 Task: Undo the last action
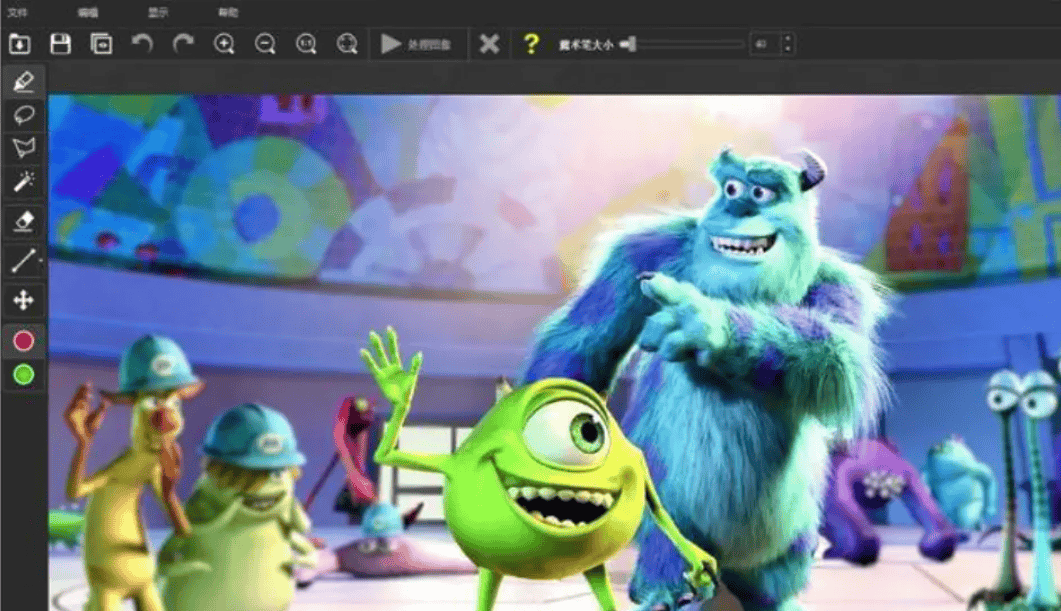point(142,44)
